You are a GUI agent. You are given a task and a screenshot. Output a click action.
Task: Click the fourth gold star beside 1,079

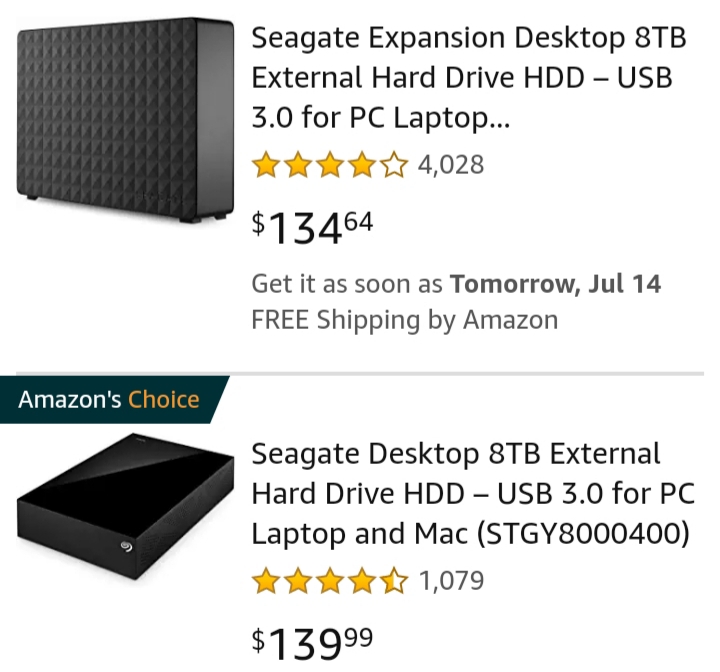click(x=362, y=581)
